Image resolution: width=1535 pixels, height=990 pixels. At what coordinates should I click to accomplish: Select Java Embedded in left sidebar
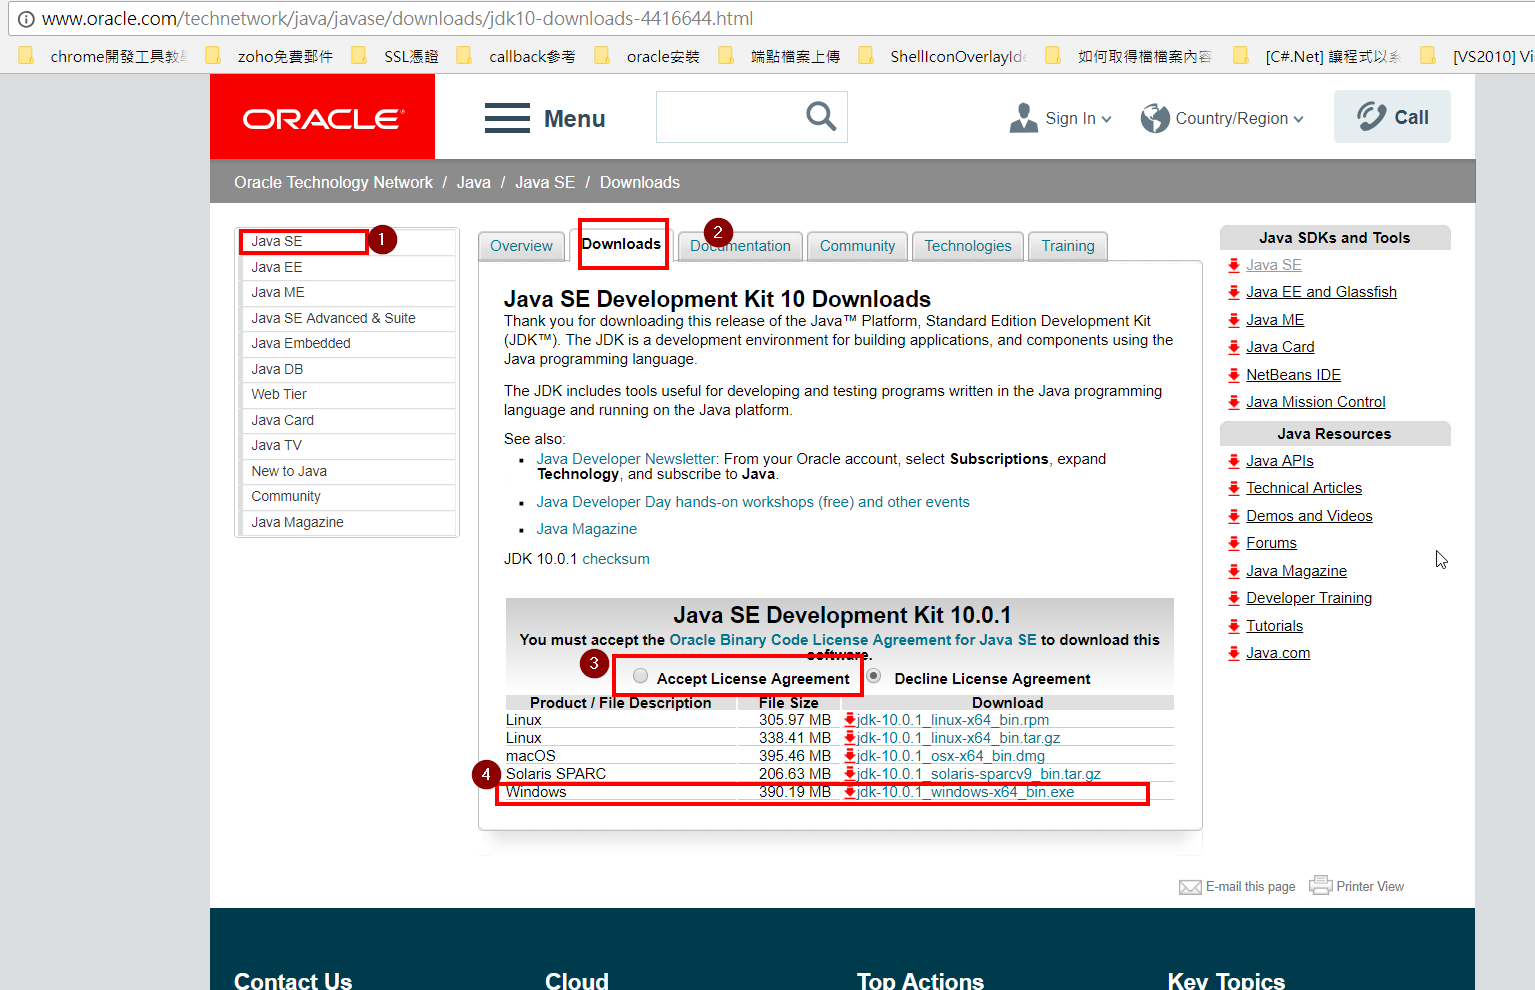pos(347,343)
